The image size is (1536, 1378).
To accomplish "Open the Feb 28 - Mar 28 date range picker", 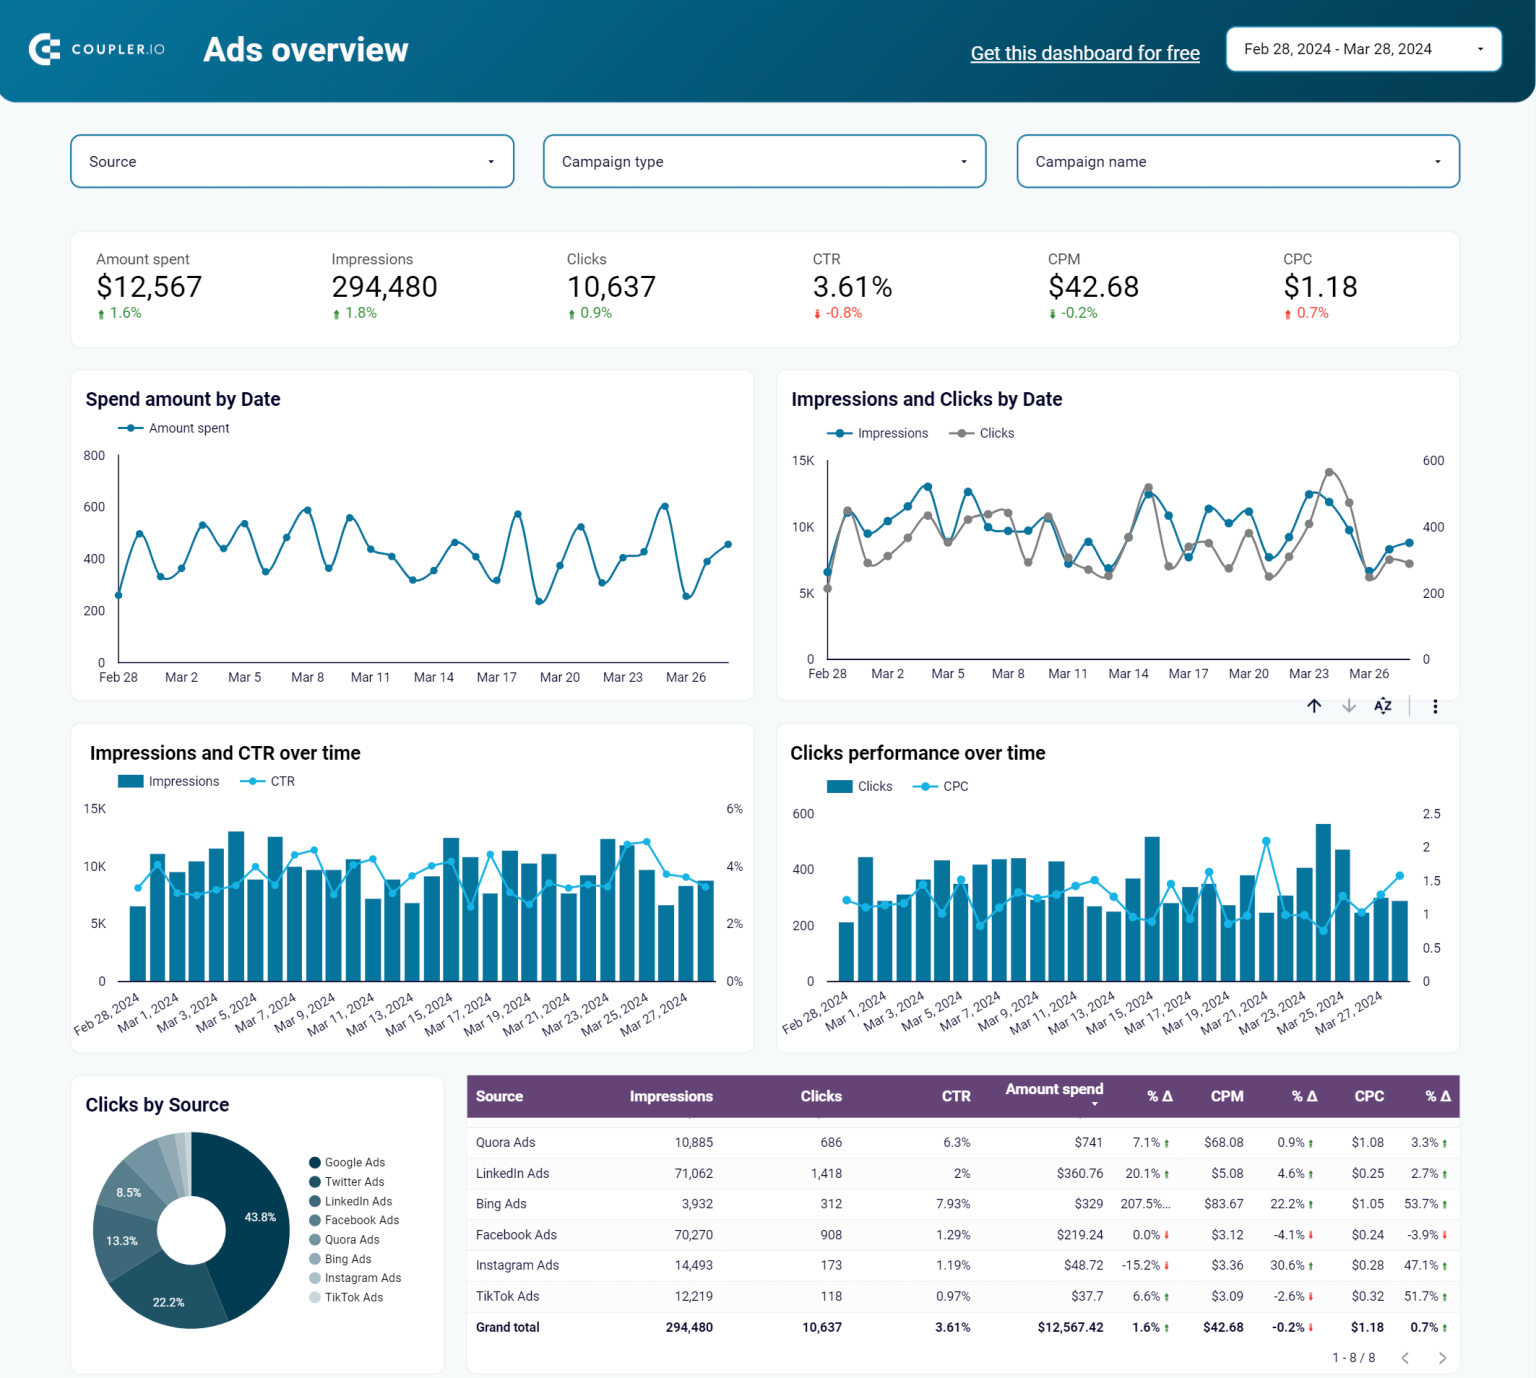I will [x=1363, y=48].
